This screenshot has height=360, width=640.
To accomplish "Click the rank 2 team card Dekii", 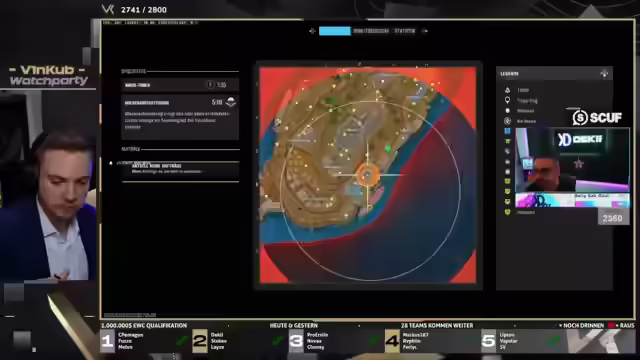I will tap(239, 341).
